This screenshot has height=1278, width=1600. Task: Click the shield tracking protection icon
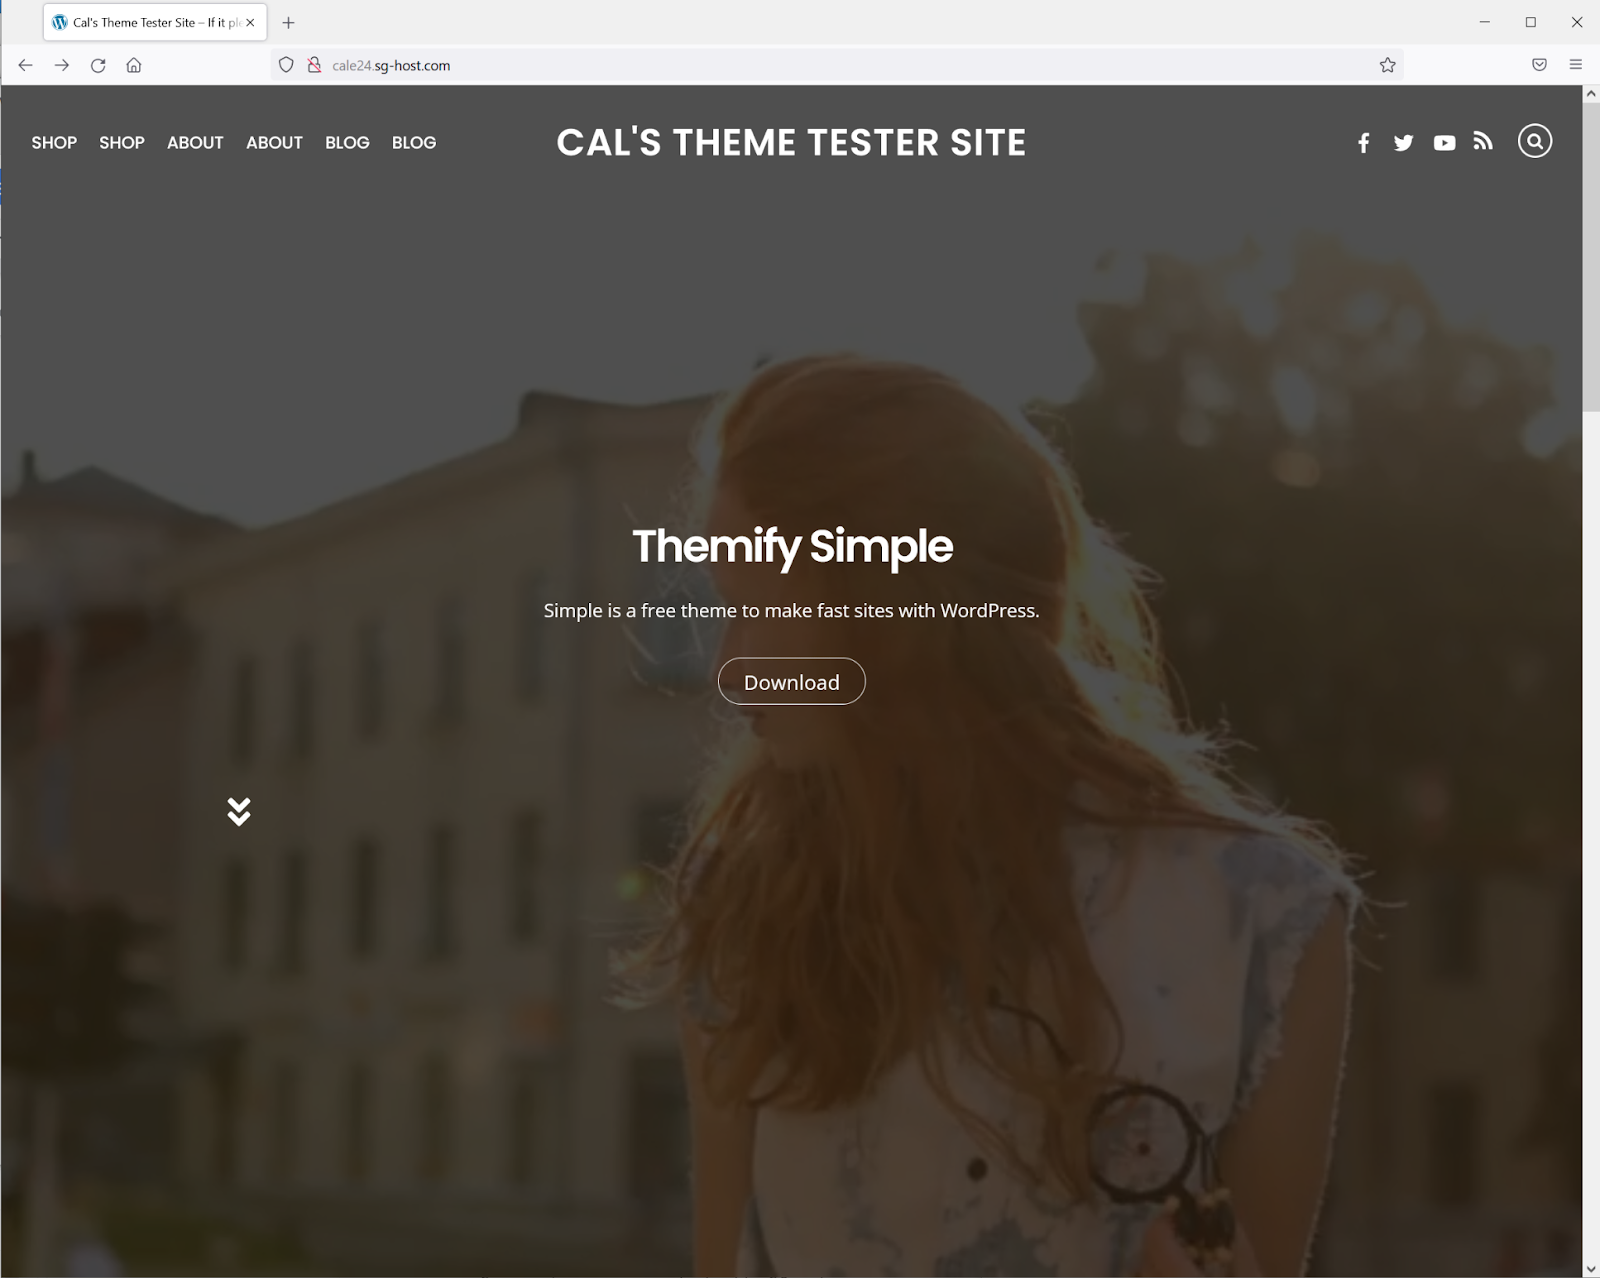point(286,65)
